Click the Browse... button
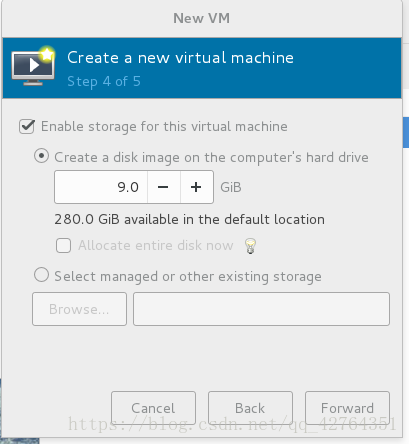This screenshot has width=409, height=444. pos(79,309)
